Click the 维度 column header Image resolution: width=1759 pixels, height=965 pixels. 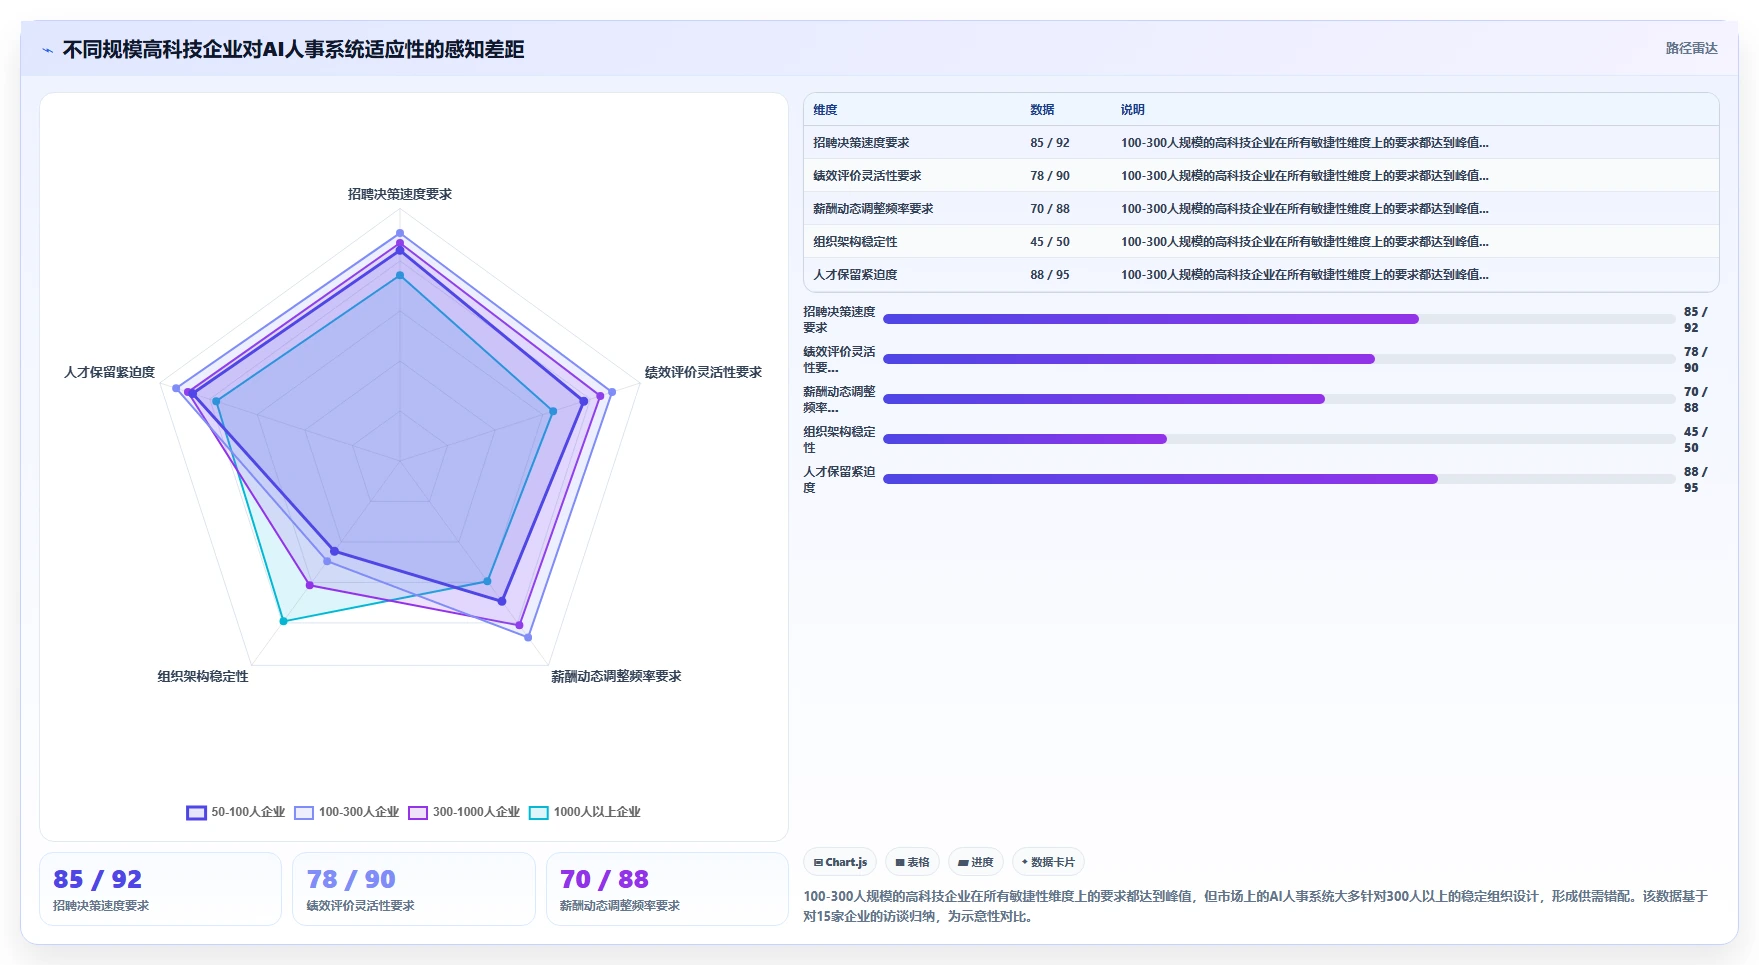click(825, 110)
